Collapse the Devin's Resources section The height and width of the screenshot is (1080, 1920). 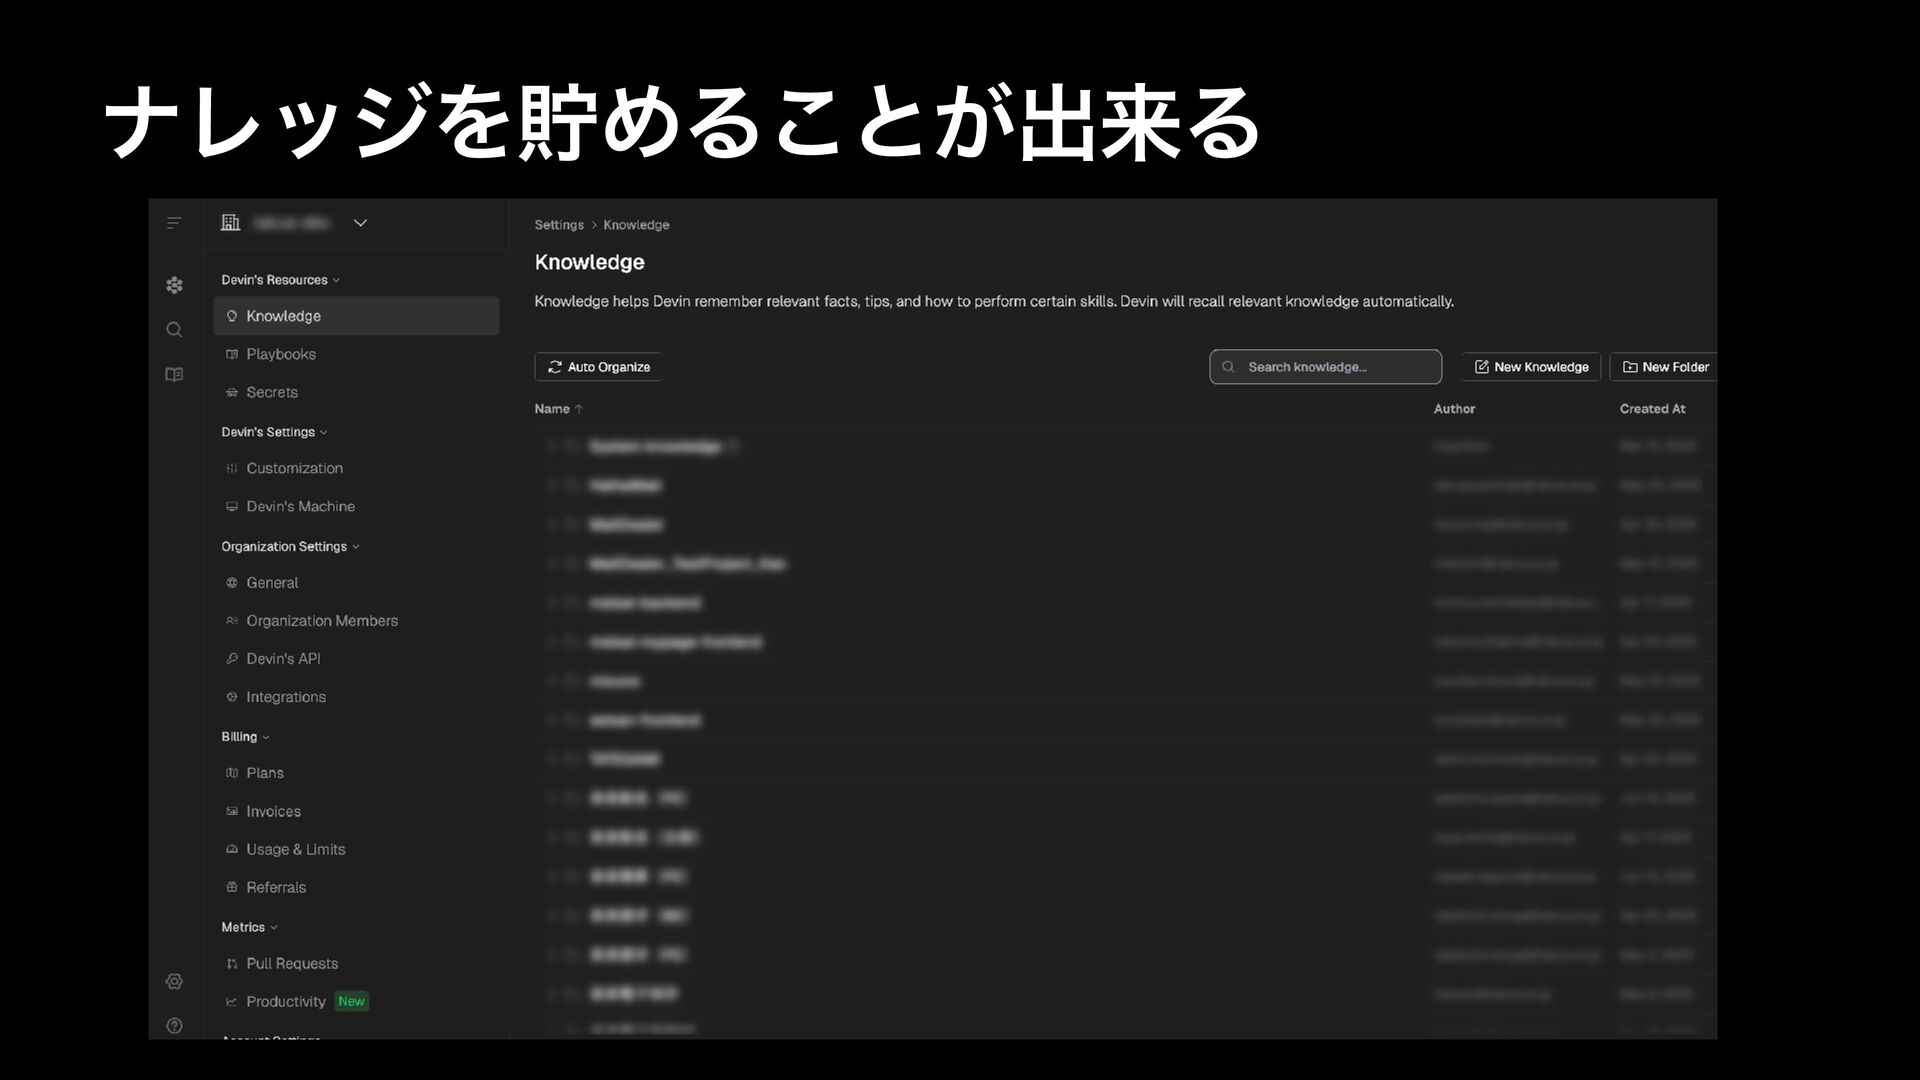(281, 280)
